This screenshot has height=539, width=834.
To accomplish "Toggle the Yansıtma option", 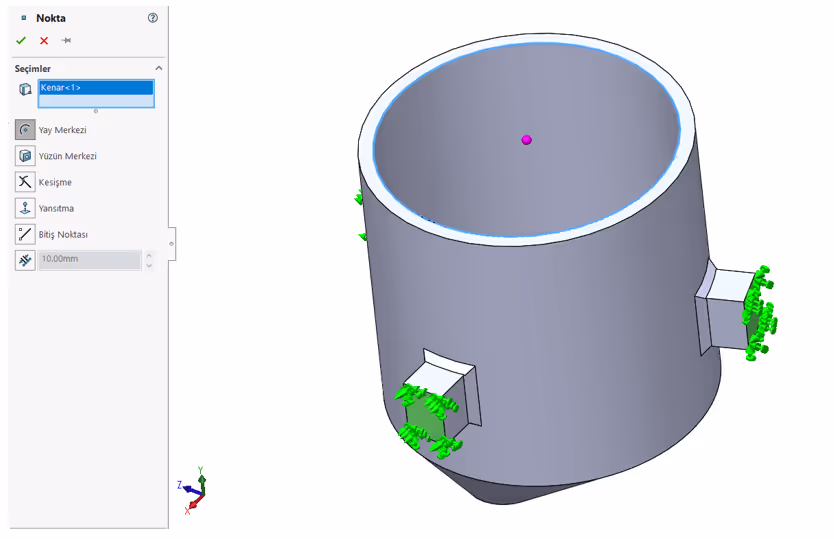I will (x=25, y=208).
